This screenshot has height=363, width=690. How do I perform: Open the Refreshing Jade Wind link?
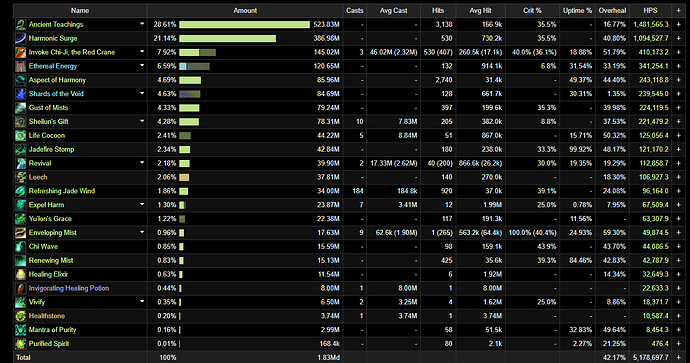pos(62,191)
